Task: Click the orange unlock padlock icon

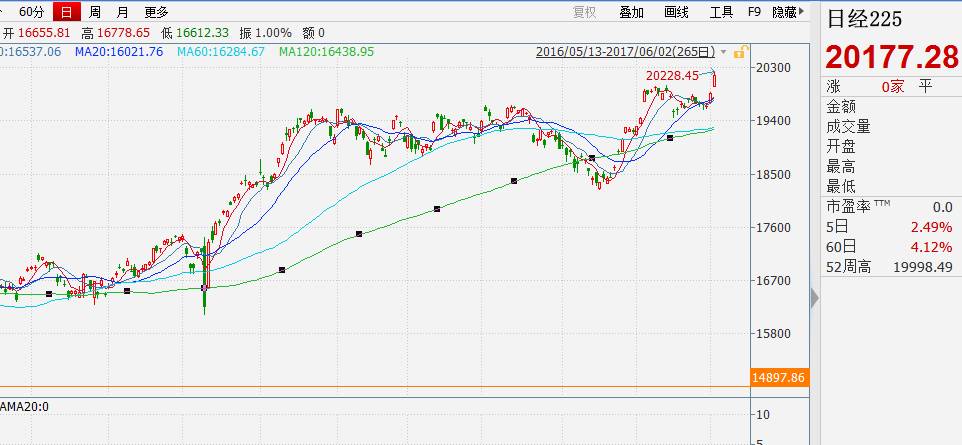Action: pyautogui.click(x=741, y=52)
